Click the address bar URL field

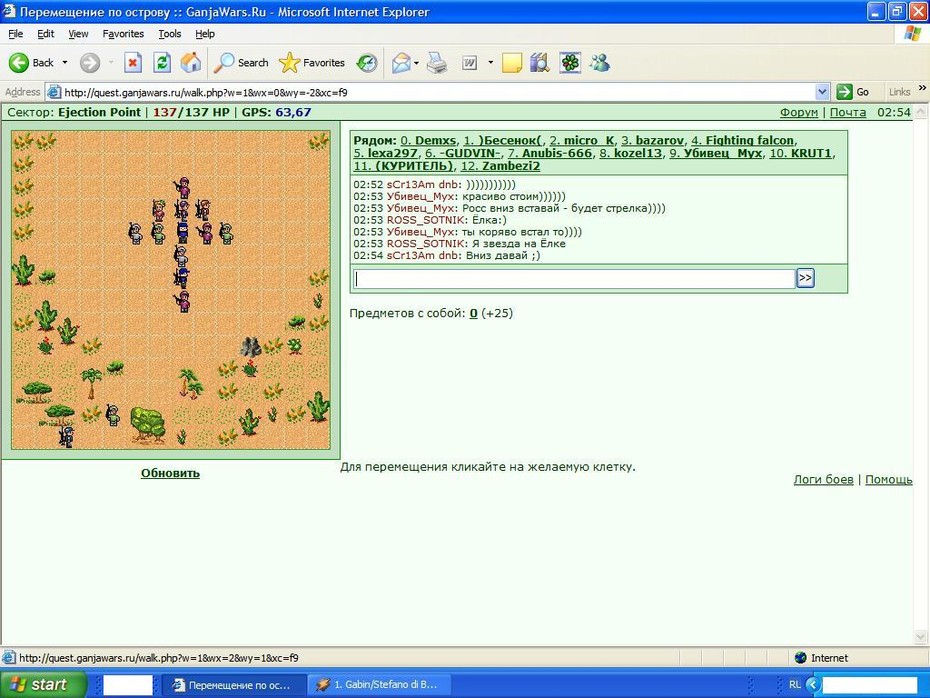pyautogui.click(x=438, y=92)
